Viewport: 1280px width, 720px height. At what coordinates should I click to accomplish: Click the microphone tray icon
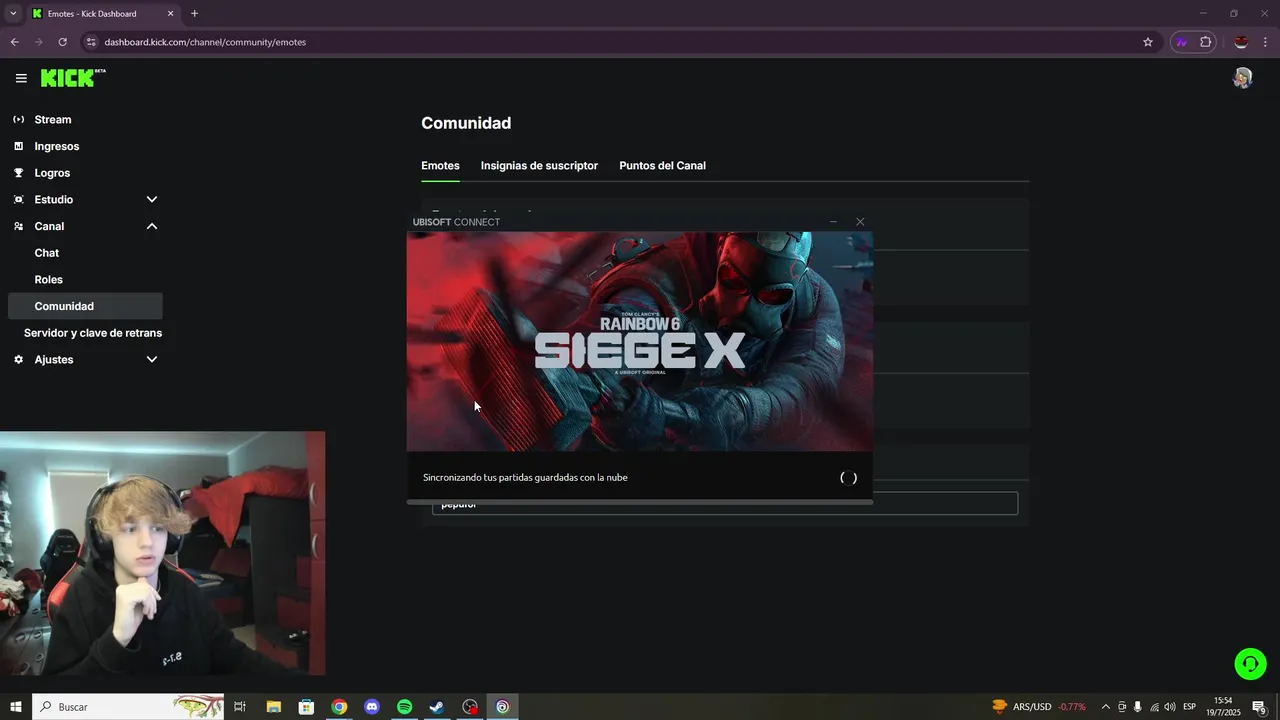point(1138,707)
